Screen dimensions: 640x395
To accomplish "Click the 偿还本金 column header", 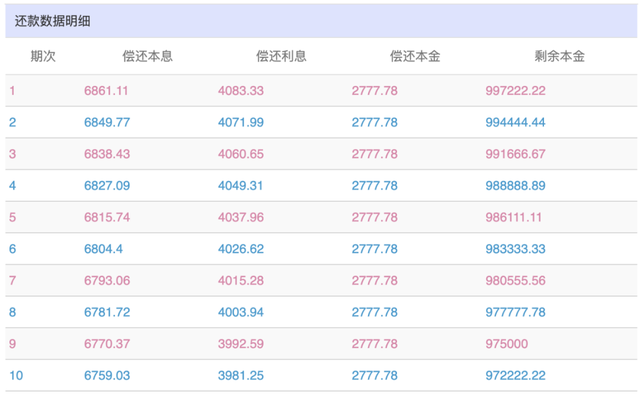I will tap(415, 56).
